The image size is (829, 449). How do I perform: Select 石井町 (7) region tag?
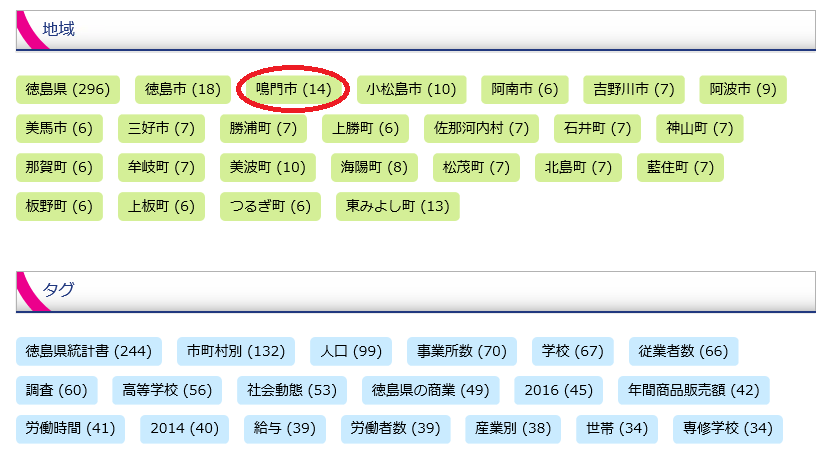[597, 129]
